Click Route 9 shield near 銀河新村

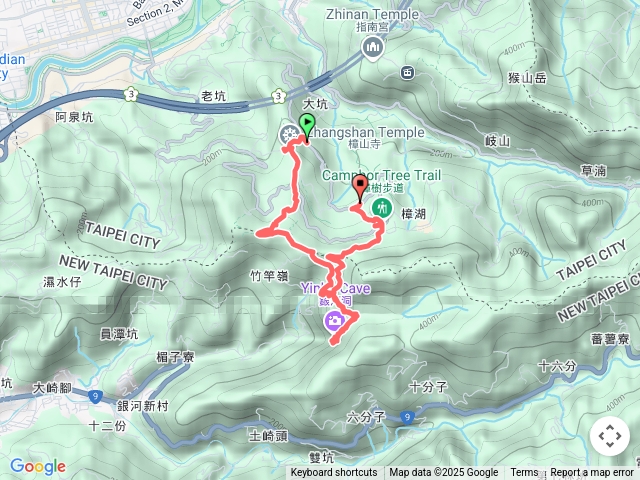[95, 396]
